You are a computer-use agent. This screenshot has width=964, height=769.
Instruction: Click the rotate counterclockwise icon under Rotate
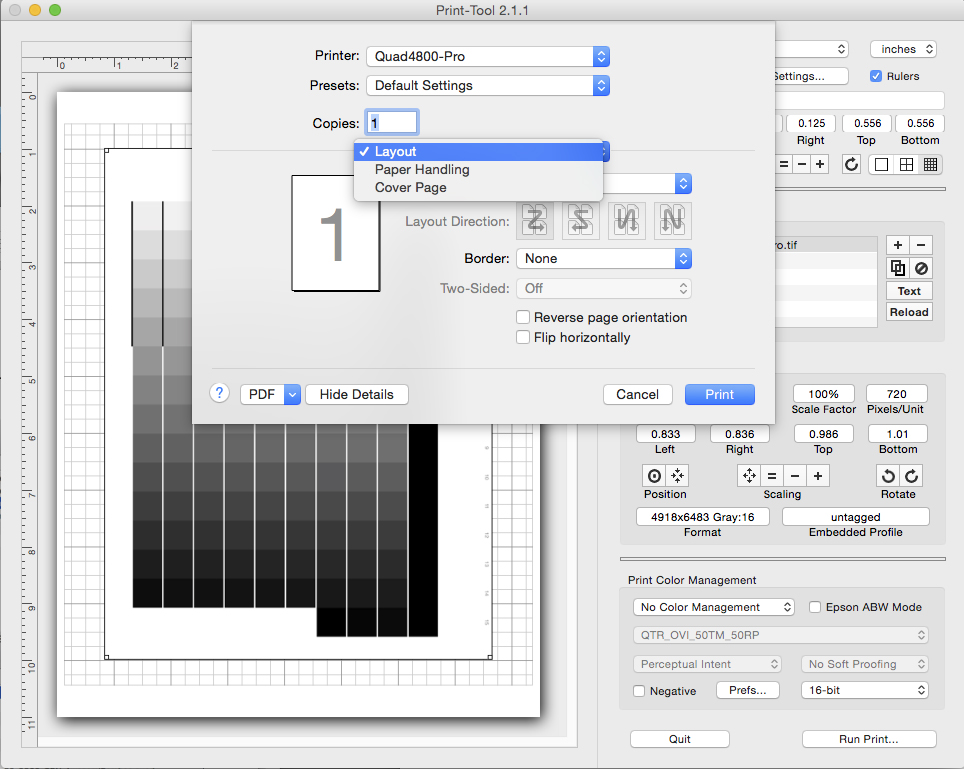click(887, 476)
